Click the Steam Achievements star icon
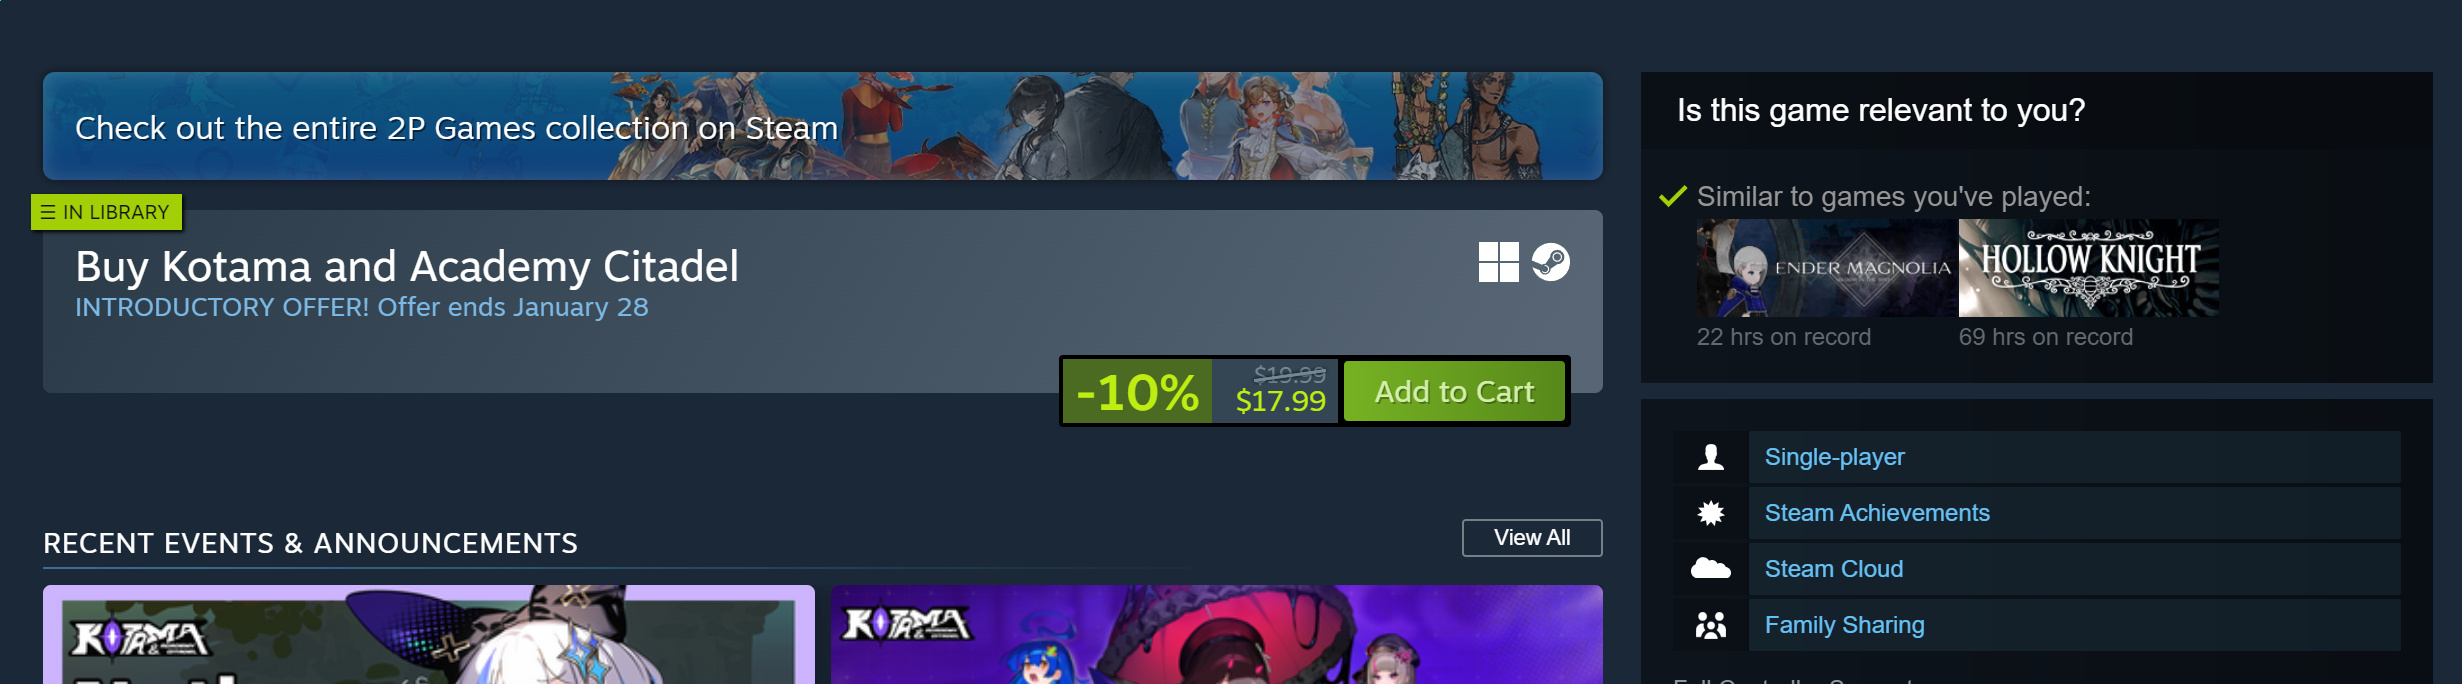The width and height of the screenshot is (2462, 684). [x=1711, y=513]
